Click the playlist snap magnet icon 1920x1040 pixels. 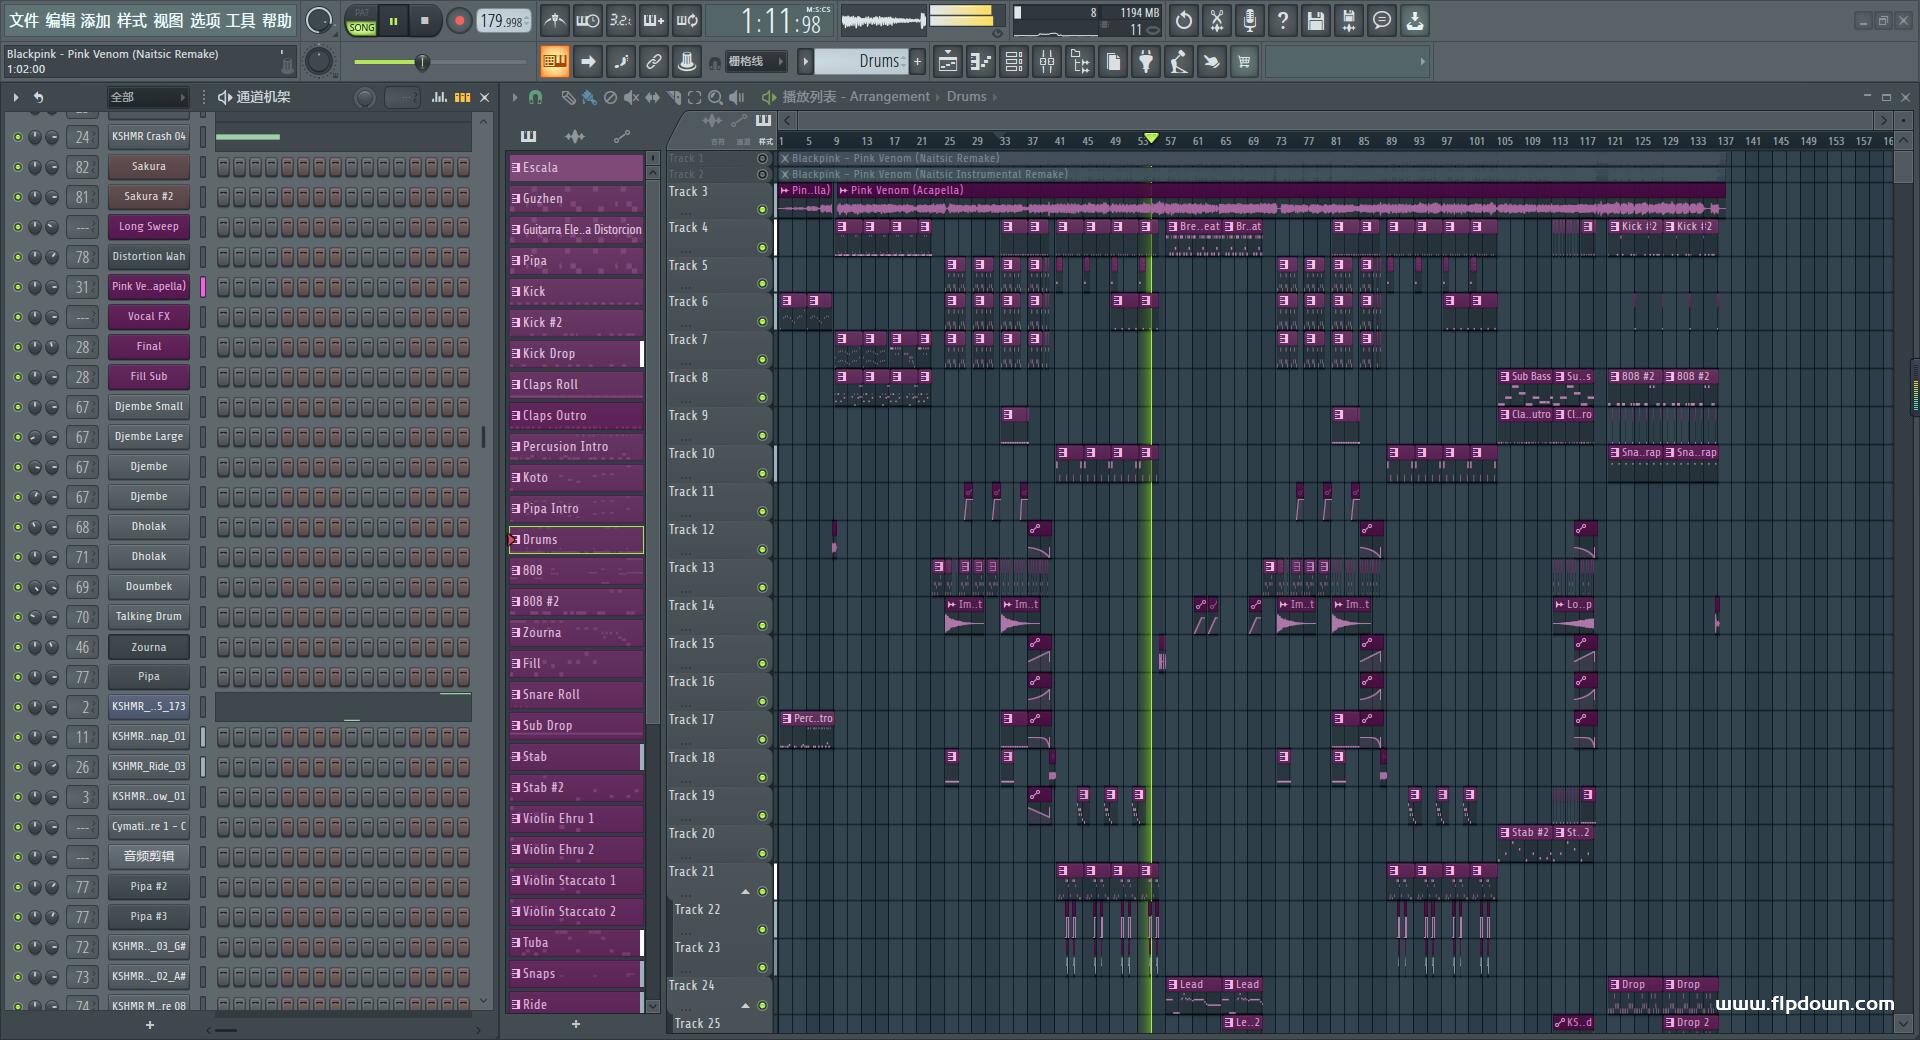[535, 97]
